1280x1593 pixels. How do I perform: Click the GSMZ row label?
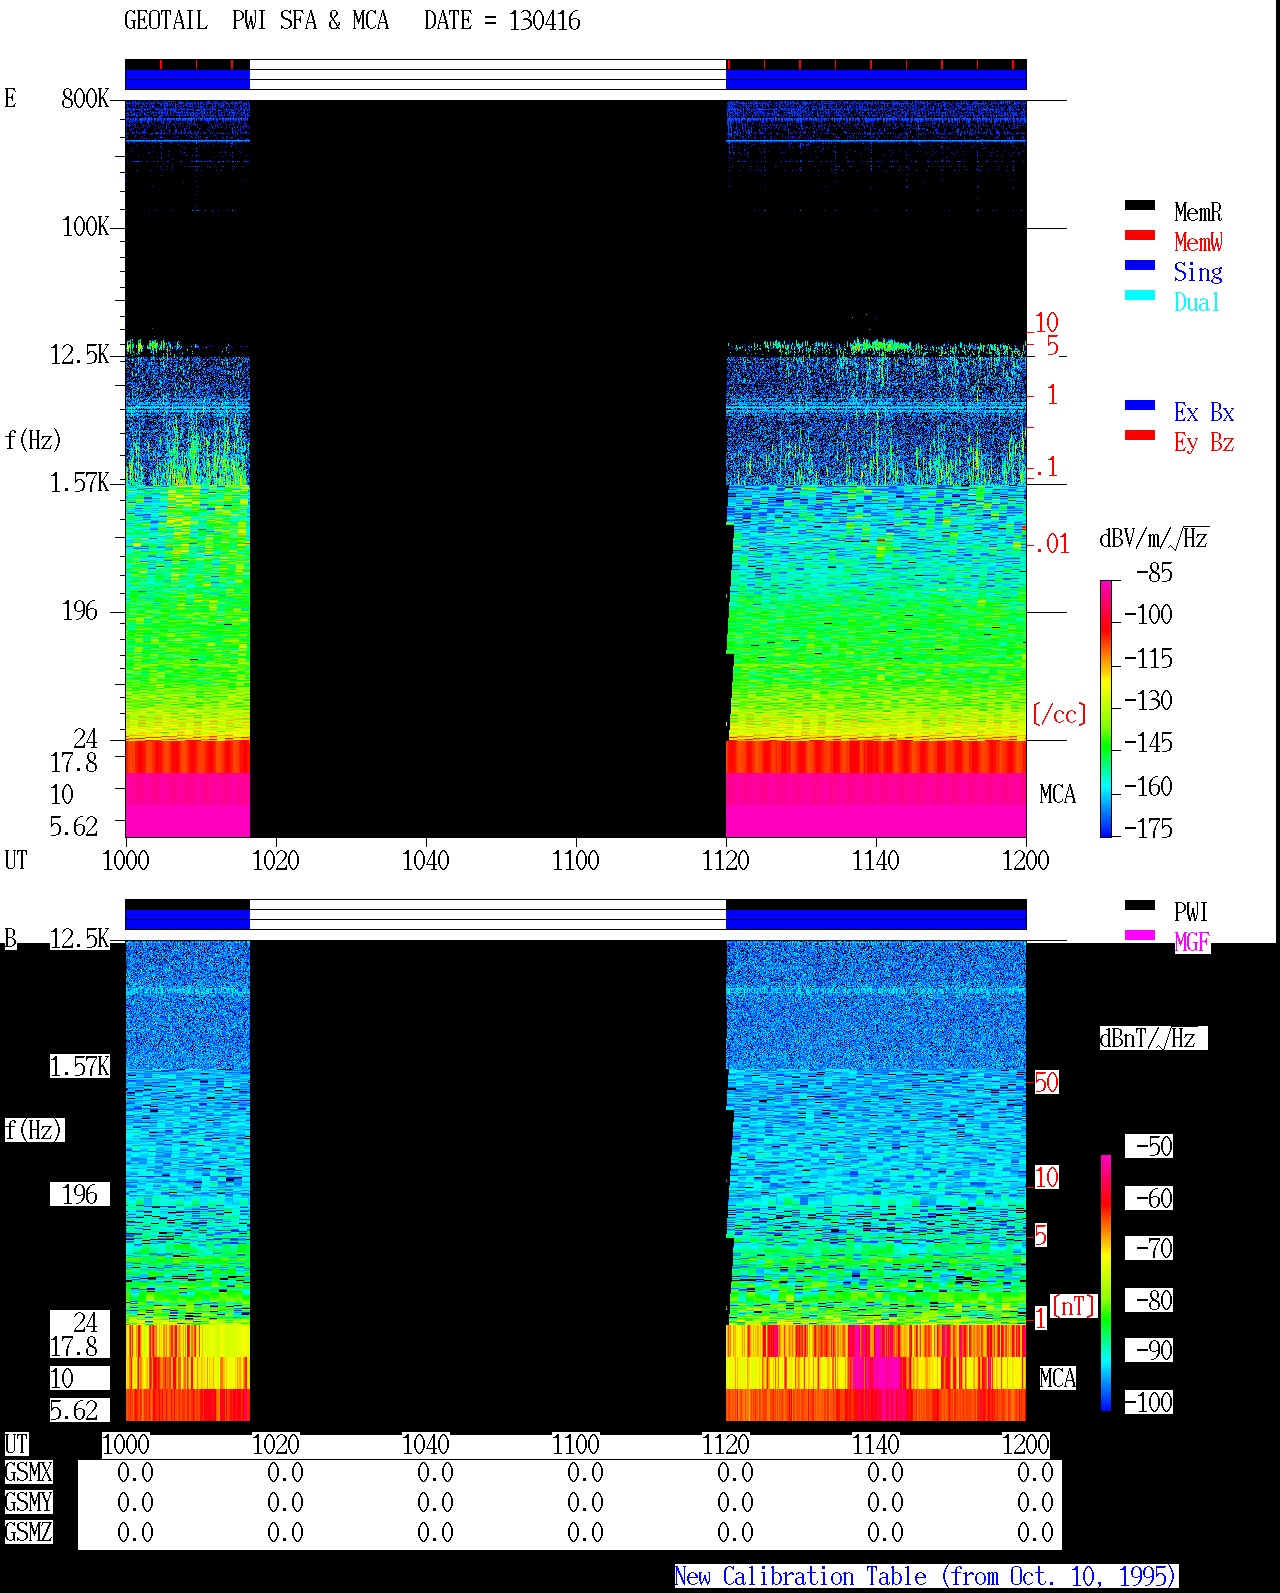[x=28, y=1532]
